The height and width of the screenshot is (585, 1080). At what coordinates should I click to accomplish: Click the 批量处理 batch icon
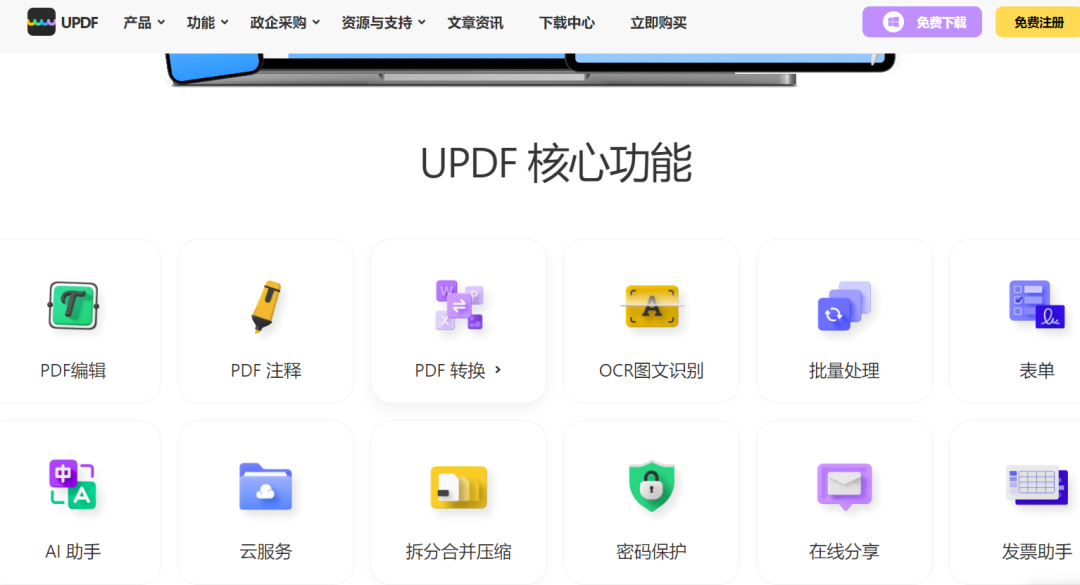(844, 306)
